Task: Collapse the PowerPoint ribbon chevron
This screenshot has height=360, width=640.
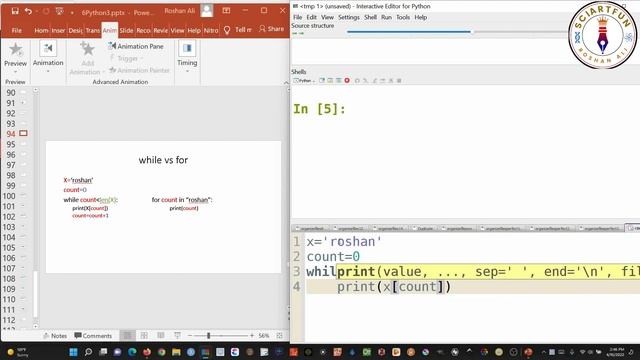Action: (x=286, y=82)
